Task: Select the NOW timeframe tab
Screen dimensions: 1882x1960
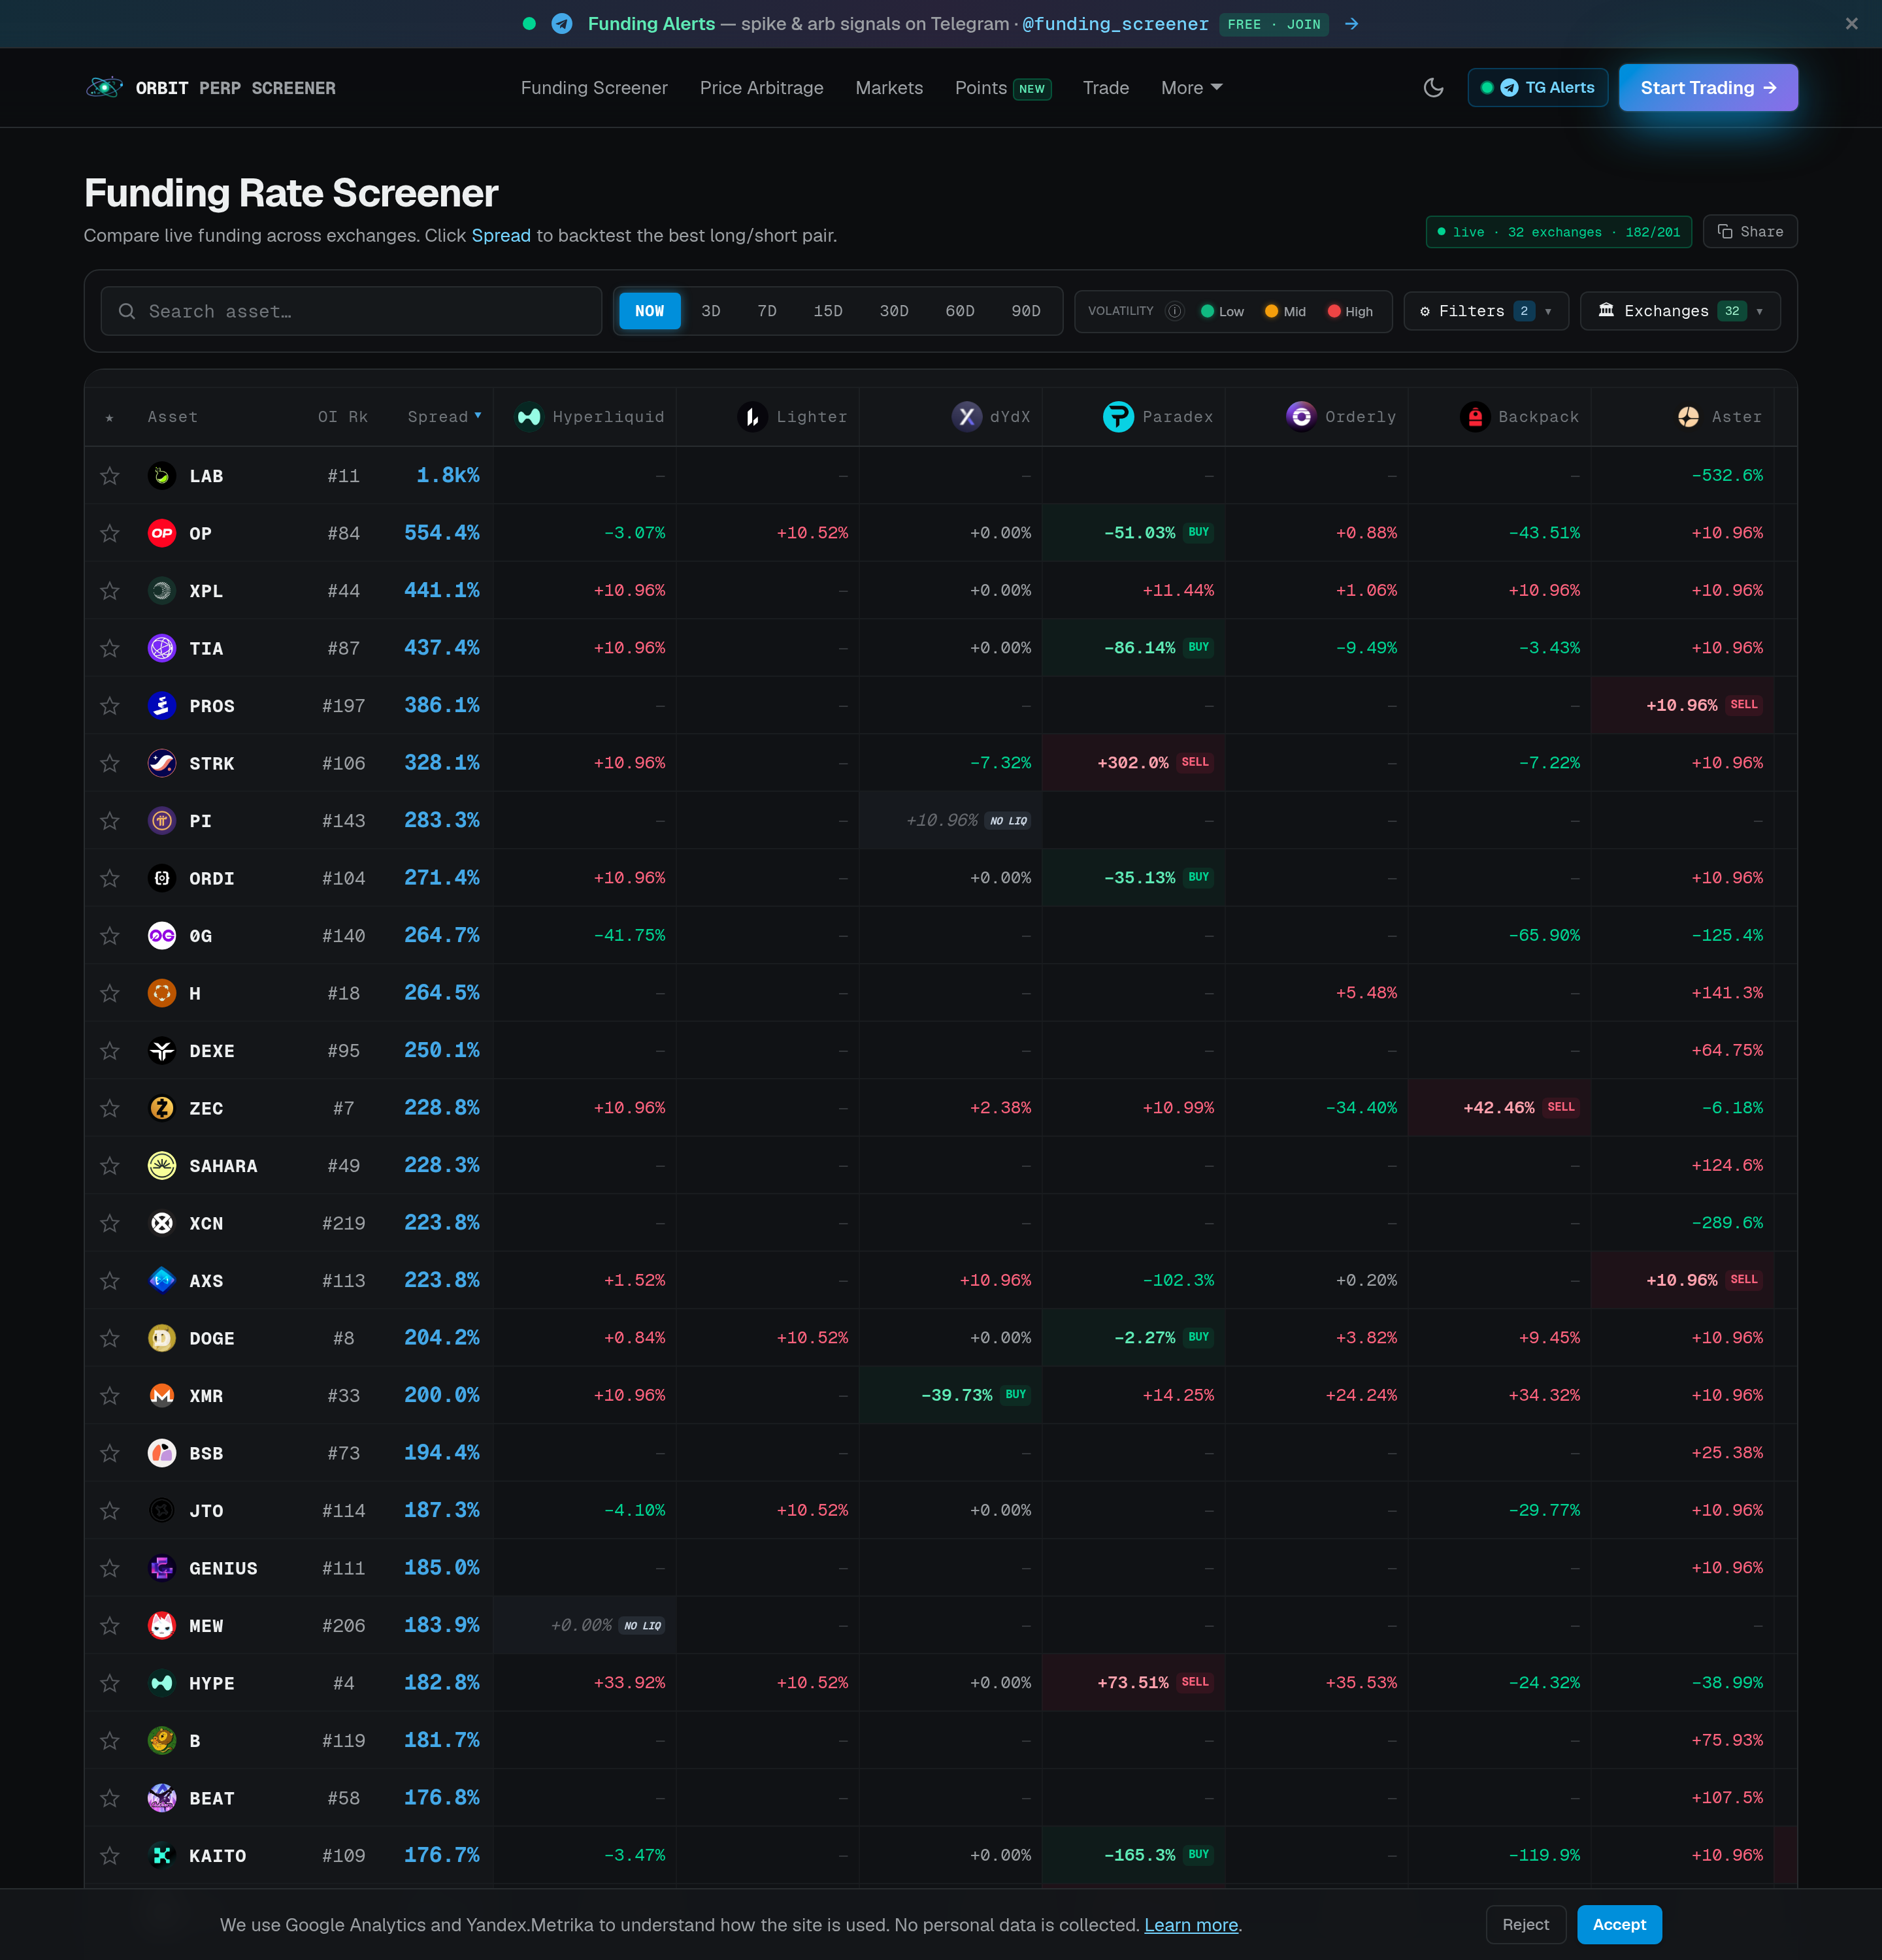Action: [649, 311]
